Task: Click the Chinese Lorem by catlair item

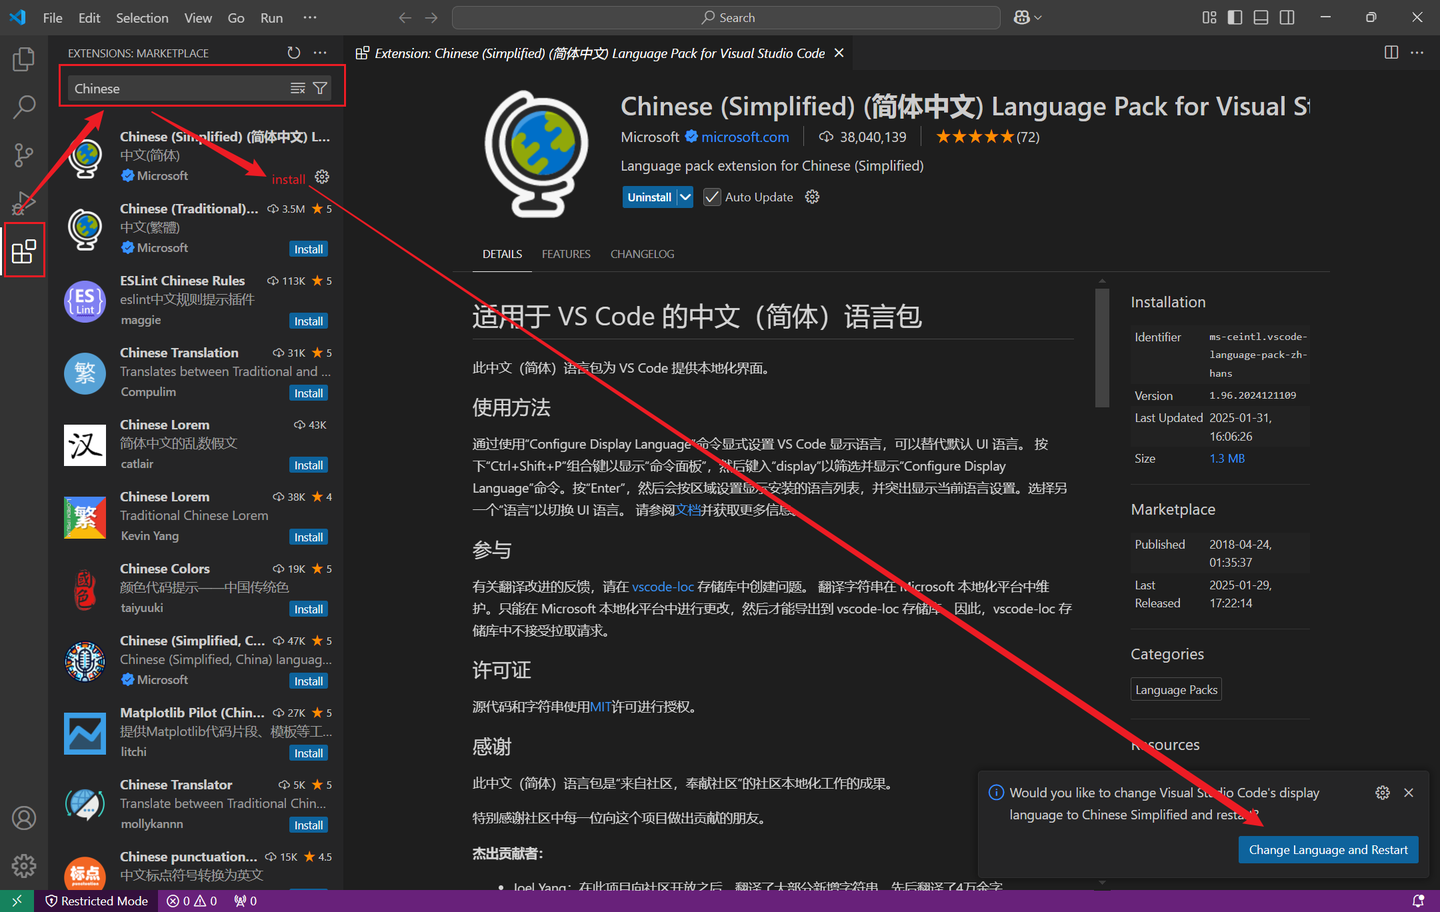Action: coord(198,444)
